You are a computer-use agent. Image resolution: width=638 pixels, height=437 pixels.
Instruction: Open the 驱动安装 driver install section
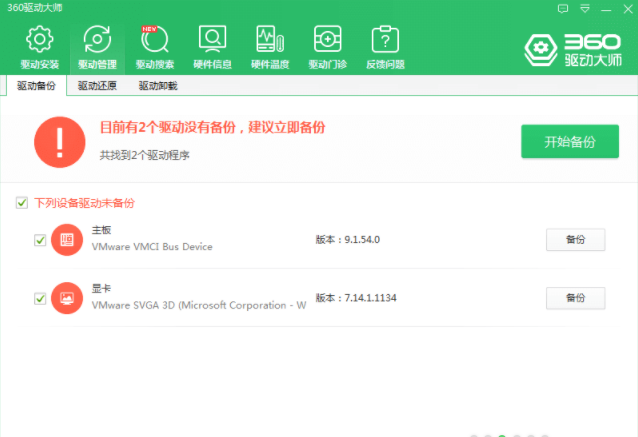[39, 47]
